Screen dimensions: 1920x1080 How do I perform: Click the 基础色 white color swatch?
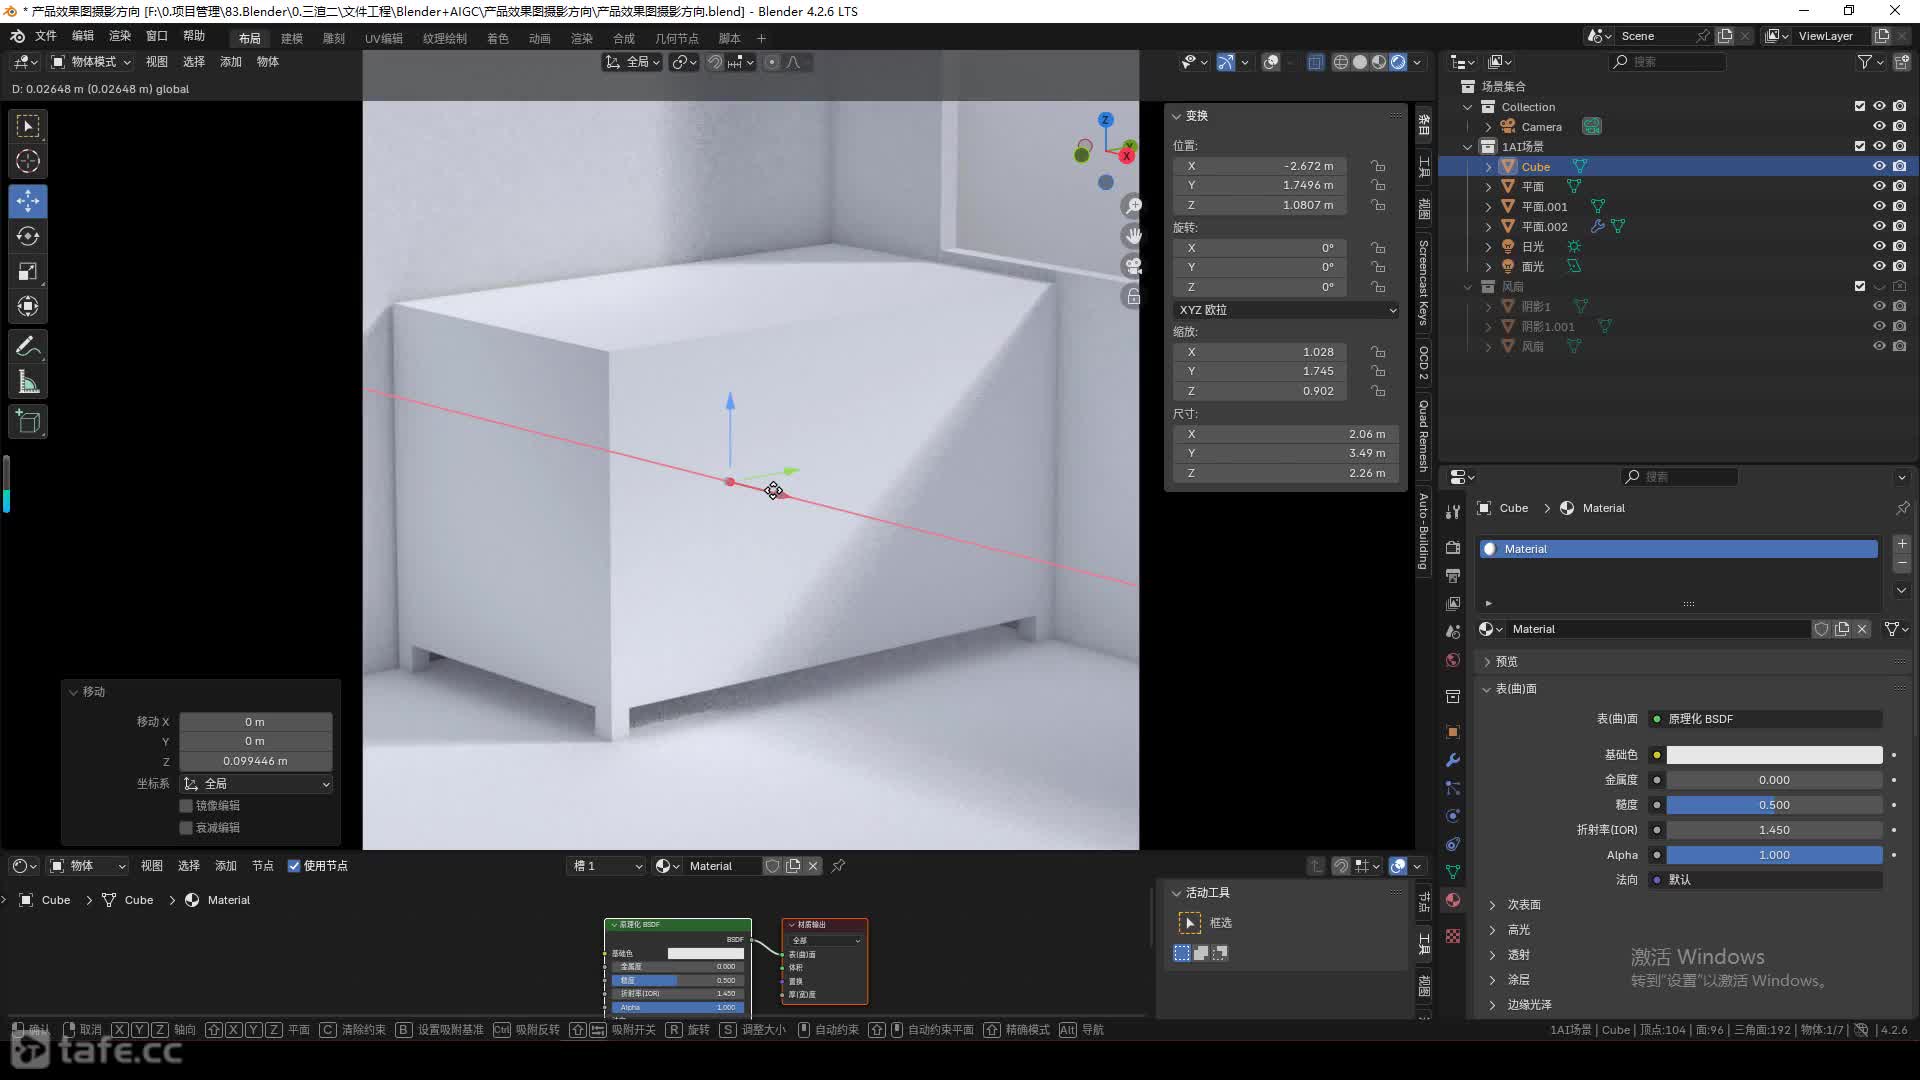[1774, 755]
